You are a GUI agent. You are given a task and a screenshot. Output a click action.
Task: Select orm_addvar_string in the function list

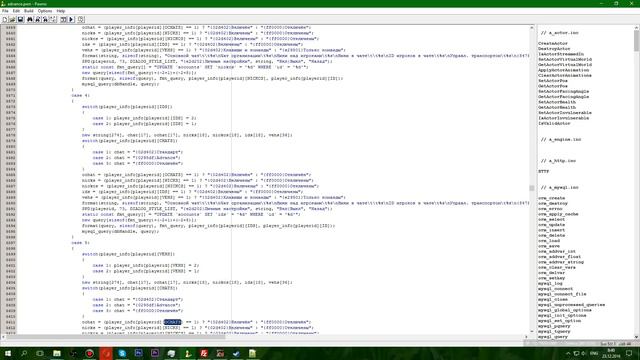[561, 262]
